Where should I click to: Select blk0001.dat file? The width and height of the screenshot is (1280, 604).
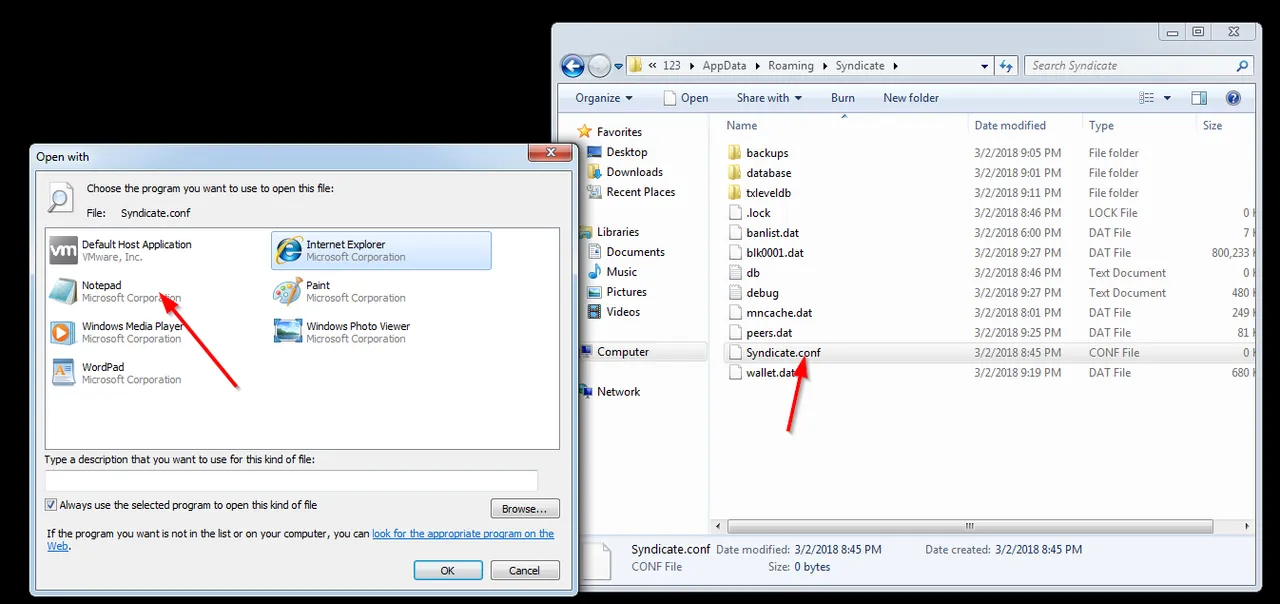[x=775, y=253]
